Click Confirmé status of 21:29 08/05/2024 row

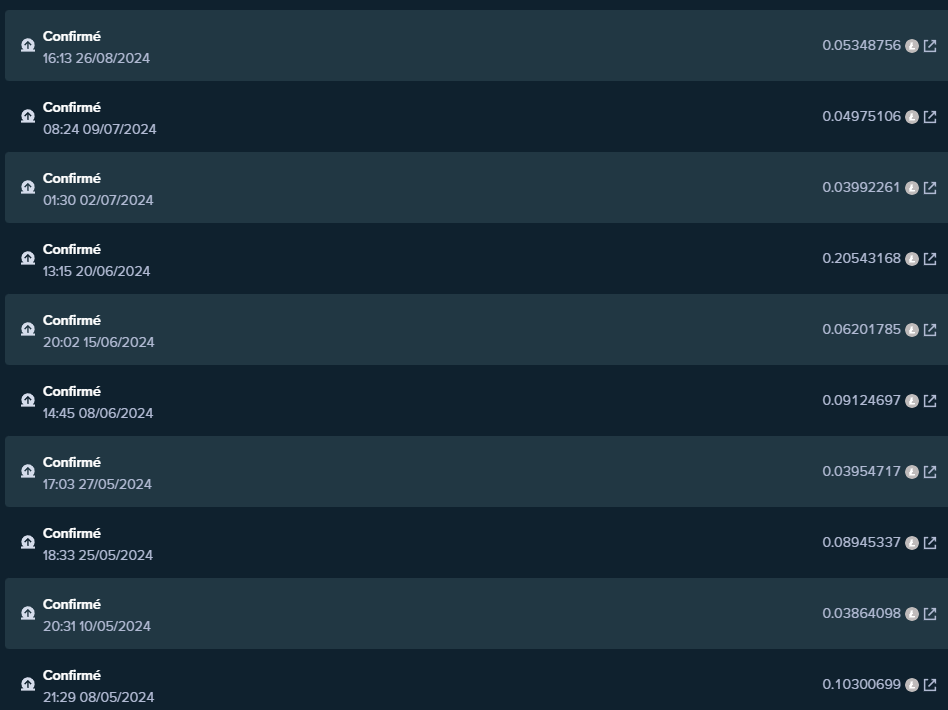72,675
